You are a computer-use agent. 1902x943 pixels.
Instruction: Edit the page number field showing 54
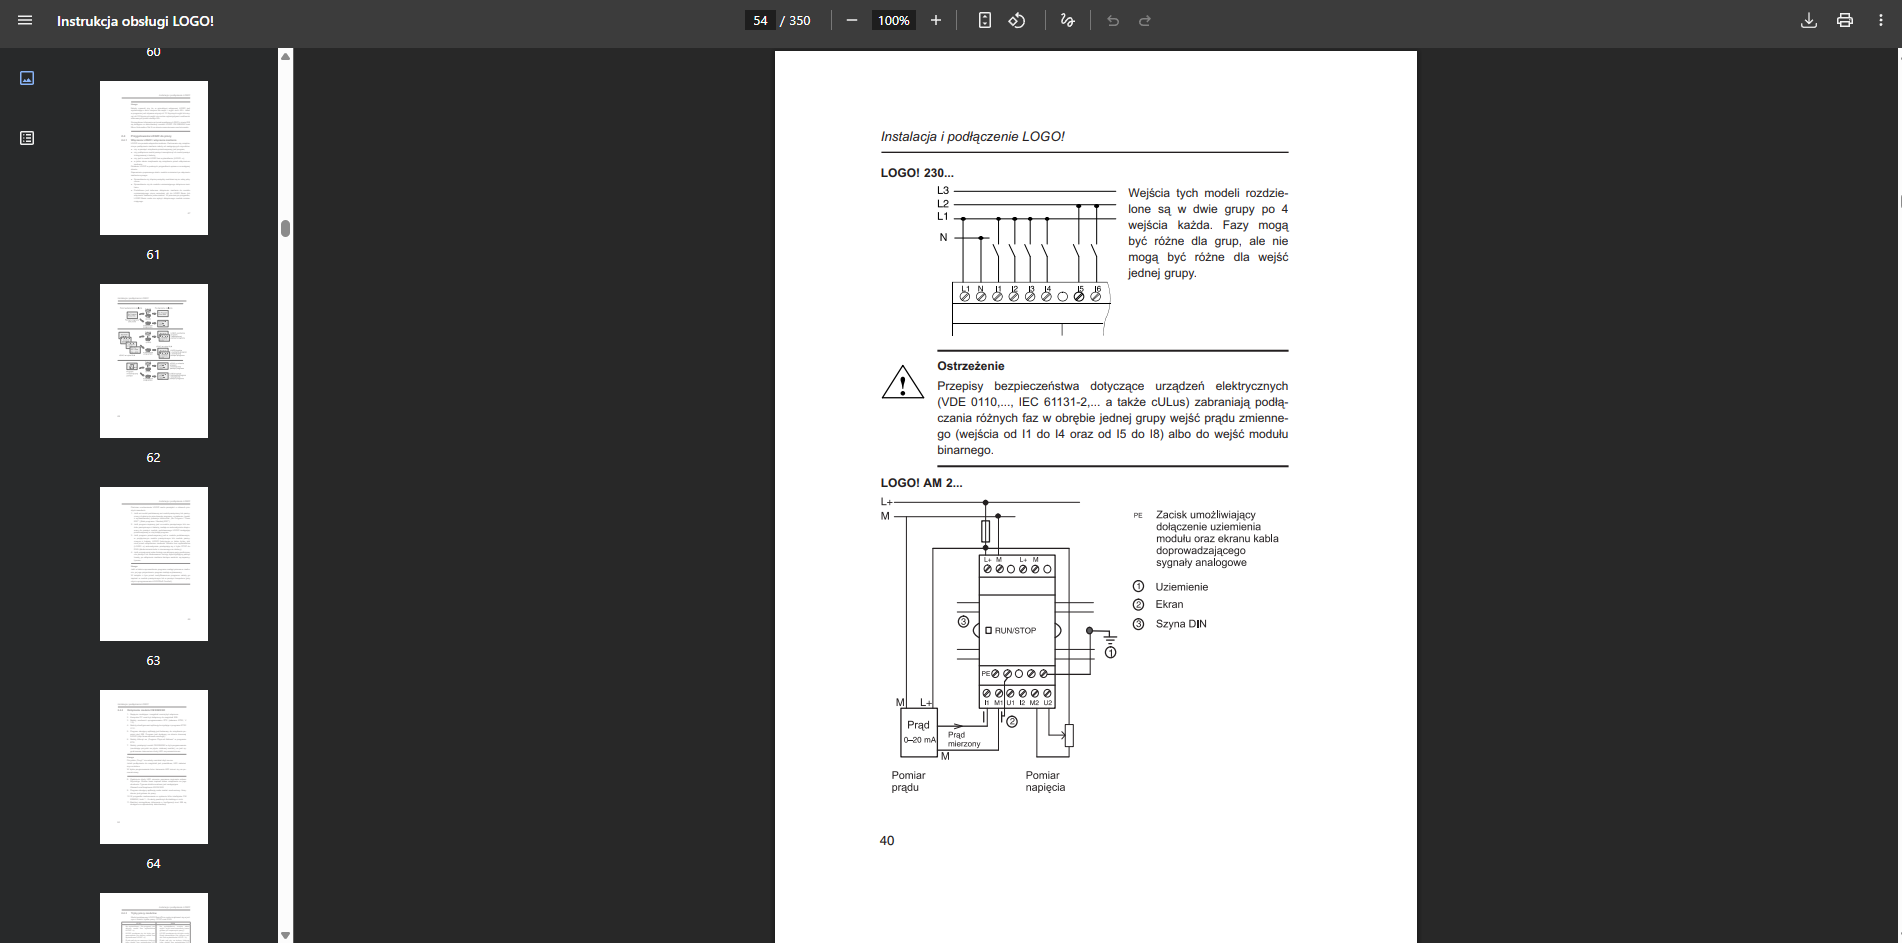pos(760,20)
